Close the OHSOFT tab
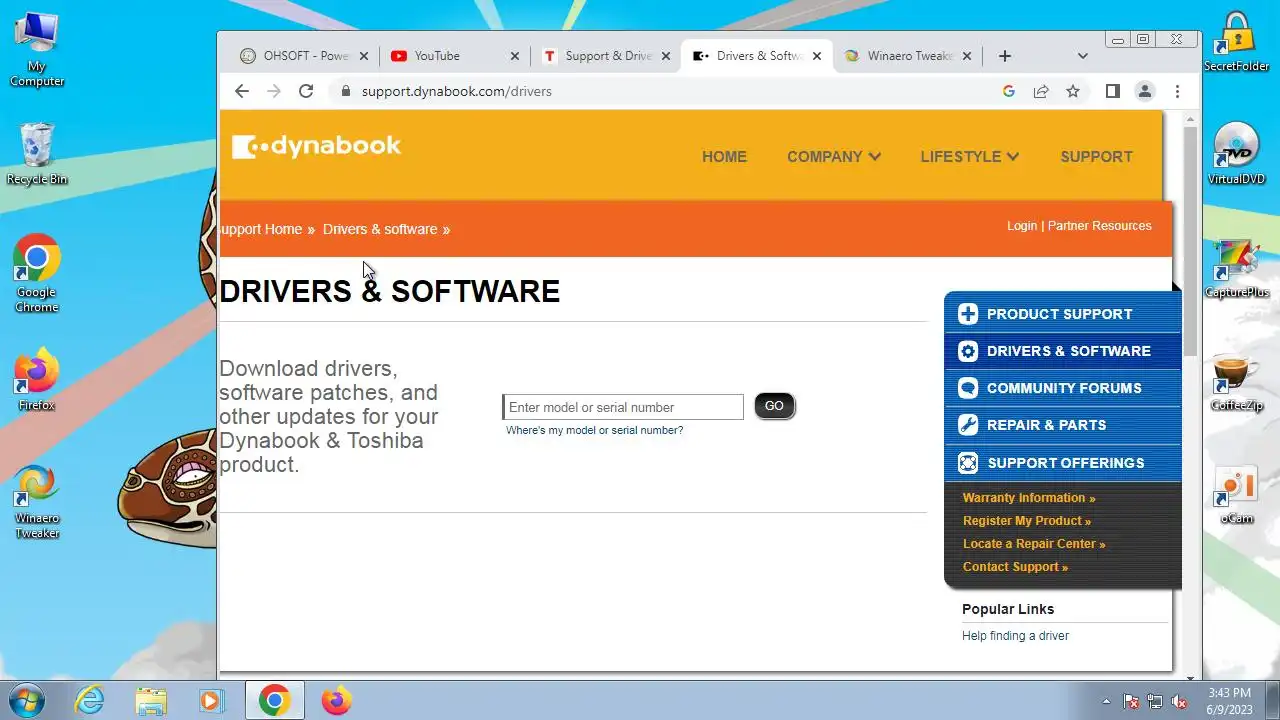This screenshot has height=720, width=1280. click(x=364, y=56)
